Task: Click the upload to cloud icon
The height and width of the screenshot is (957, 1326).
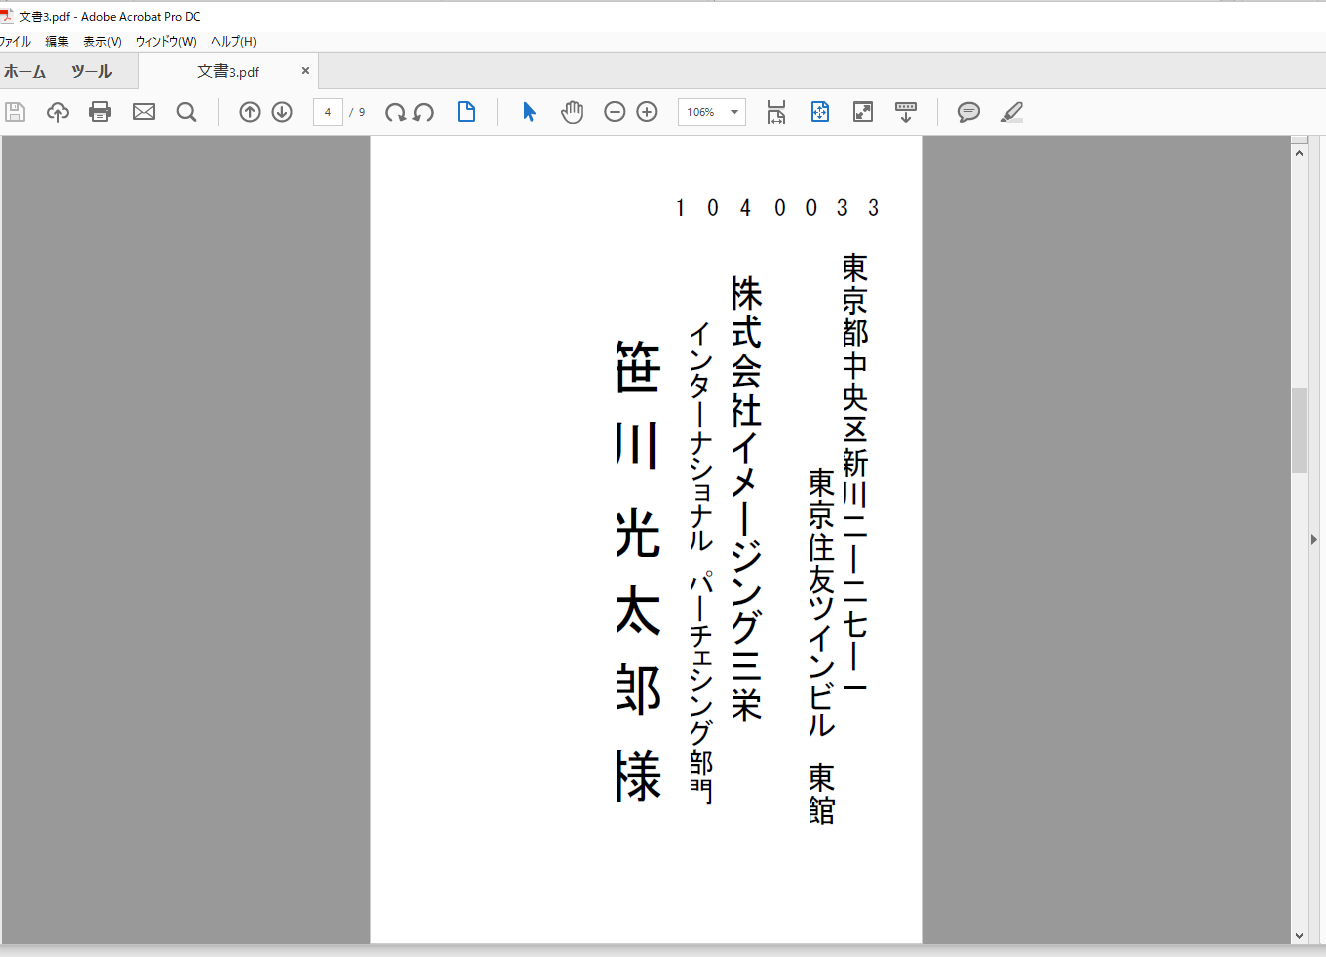Action: coord(58,112)
